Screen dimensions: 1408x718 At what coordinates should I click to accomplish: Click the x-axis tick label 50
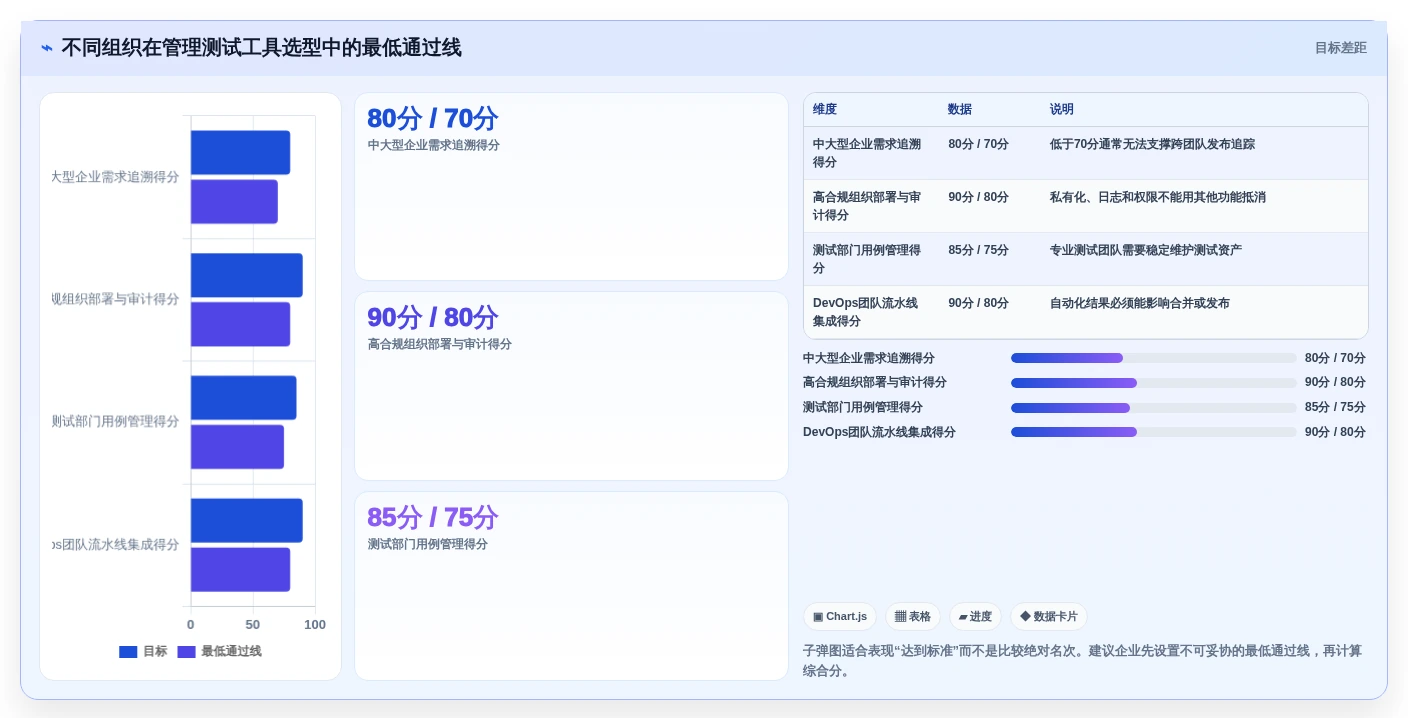coord(252,625)
